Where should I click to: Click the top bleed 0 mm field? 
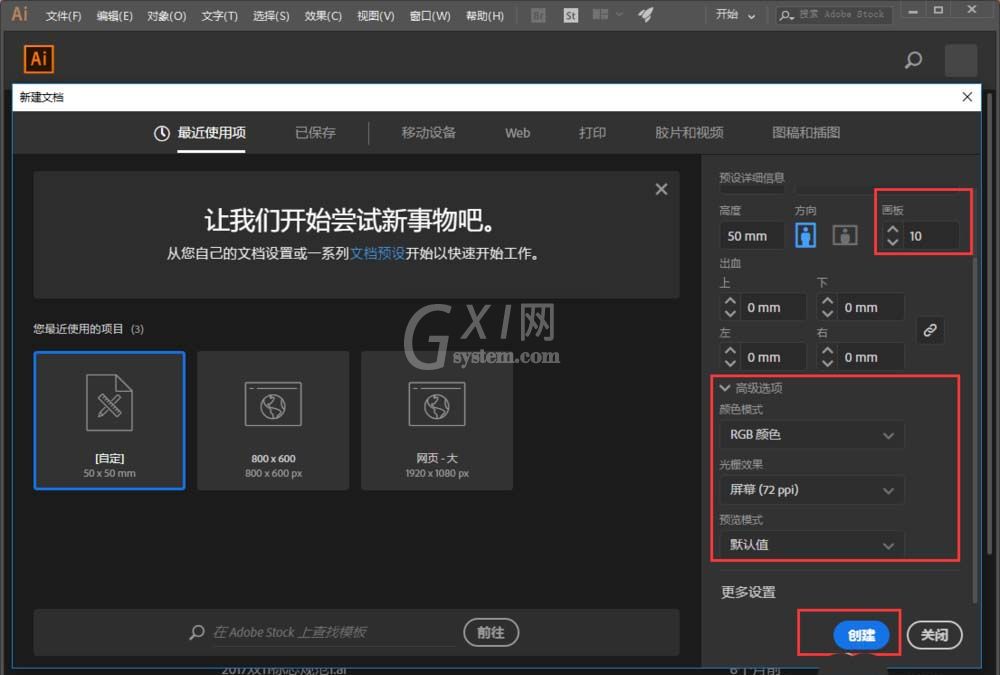pyautogui.click(x=774, y=308)
